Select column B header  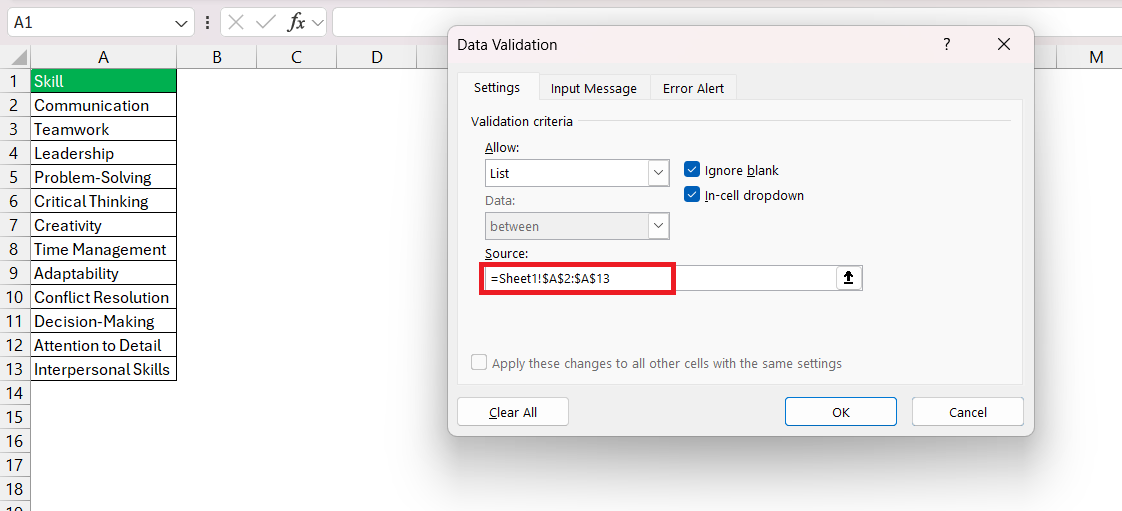[217, 57]
